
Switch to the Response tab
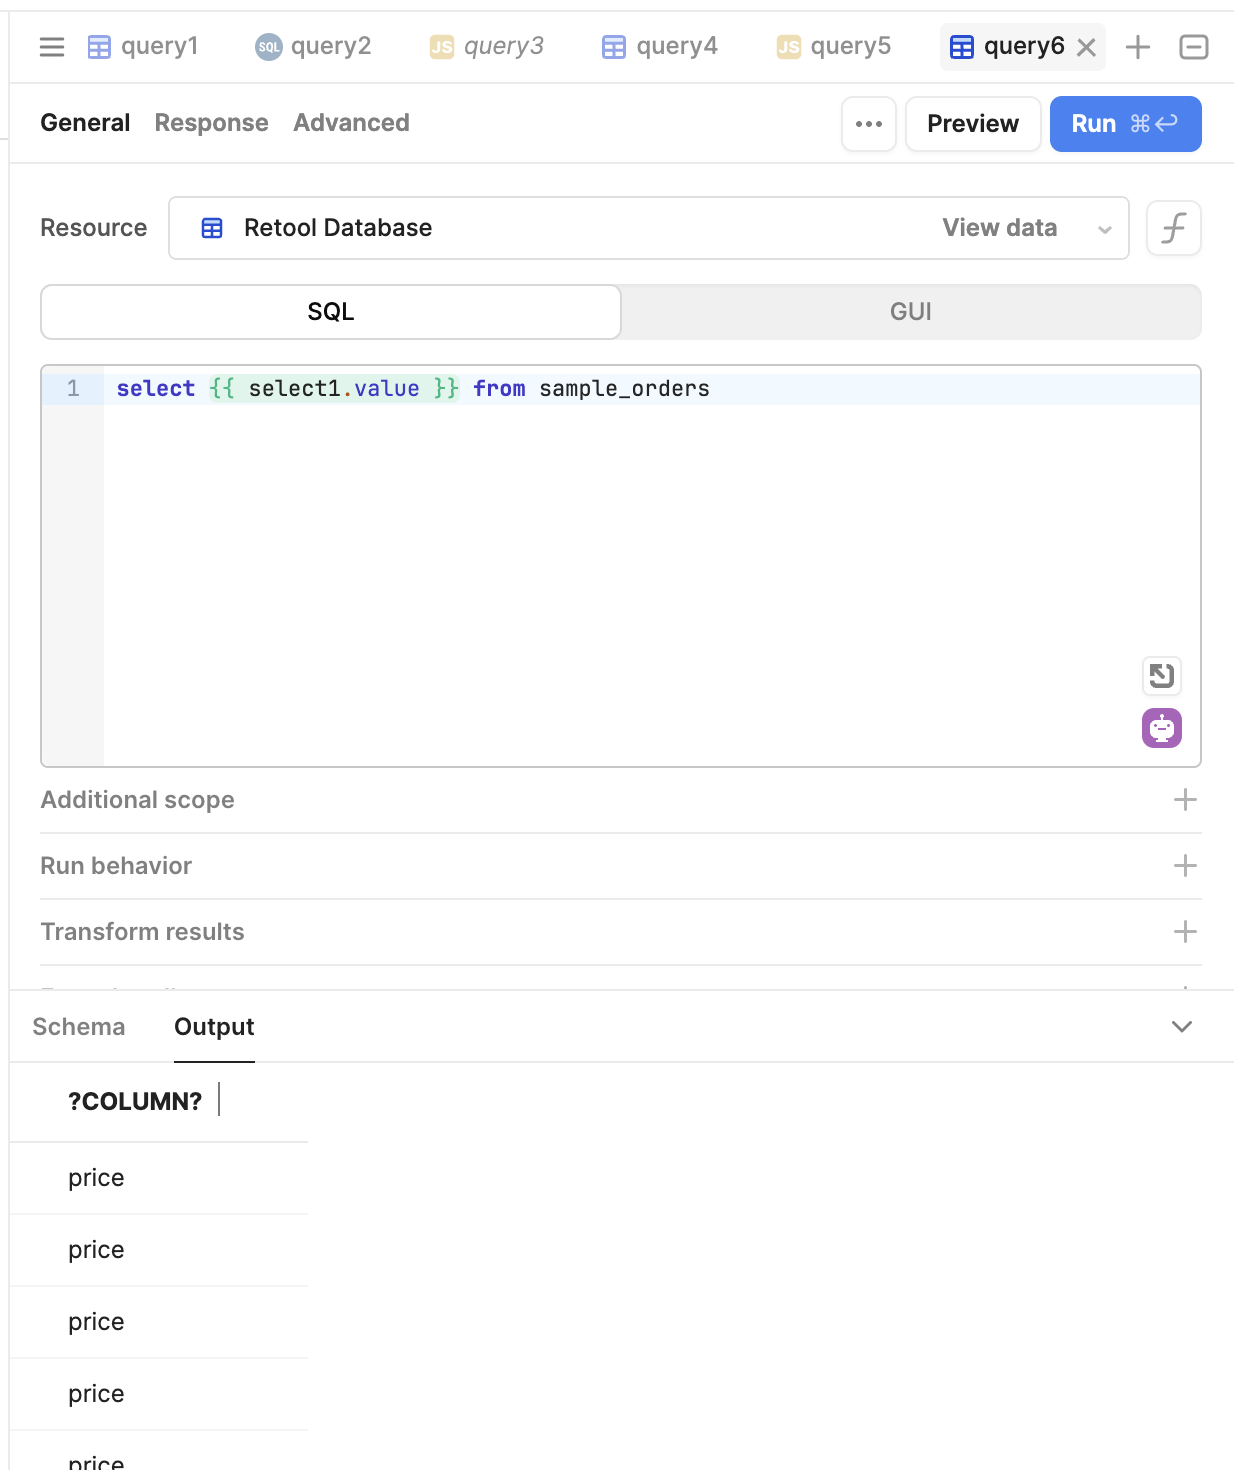(211, 123)
